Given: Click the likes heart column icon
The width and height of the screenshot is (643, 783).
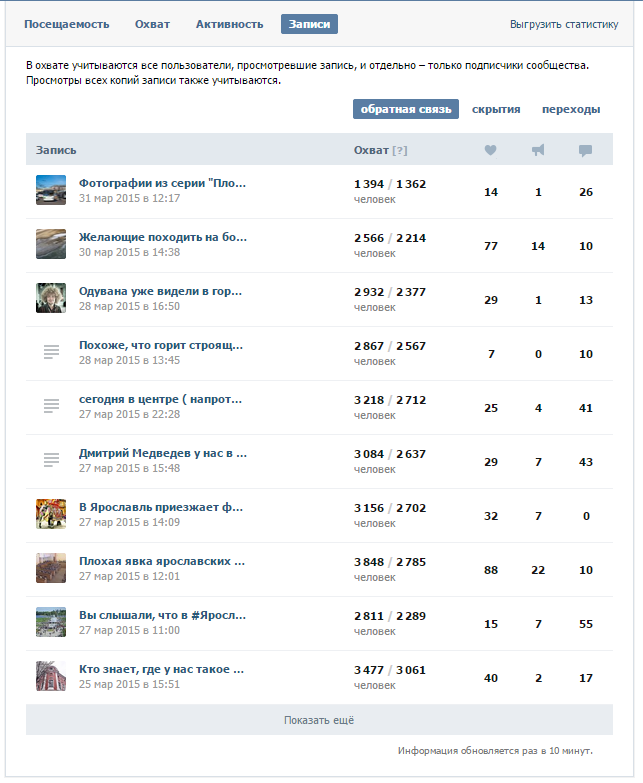Looking at the screenshot, I should click(x=490, y=150).
